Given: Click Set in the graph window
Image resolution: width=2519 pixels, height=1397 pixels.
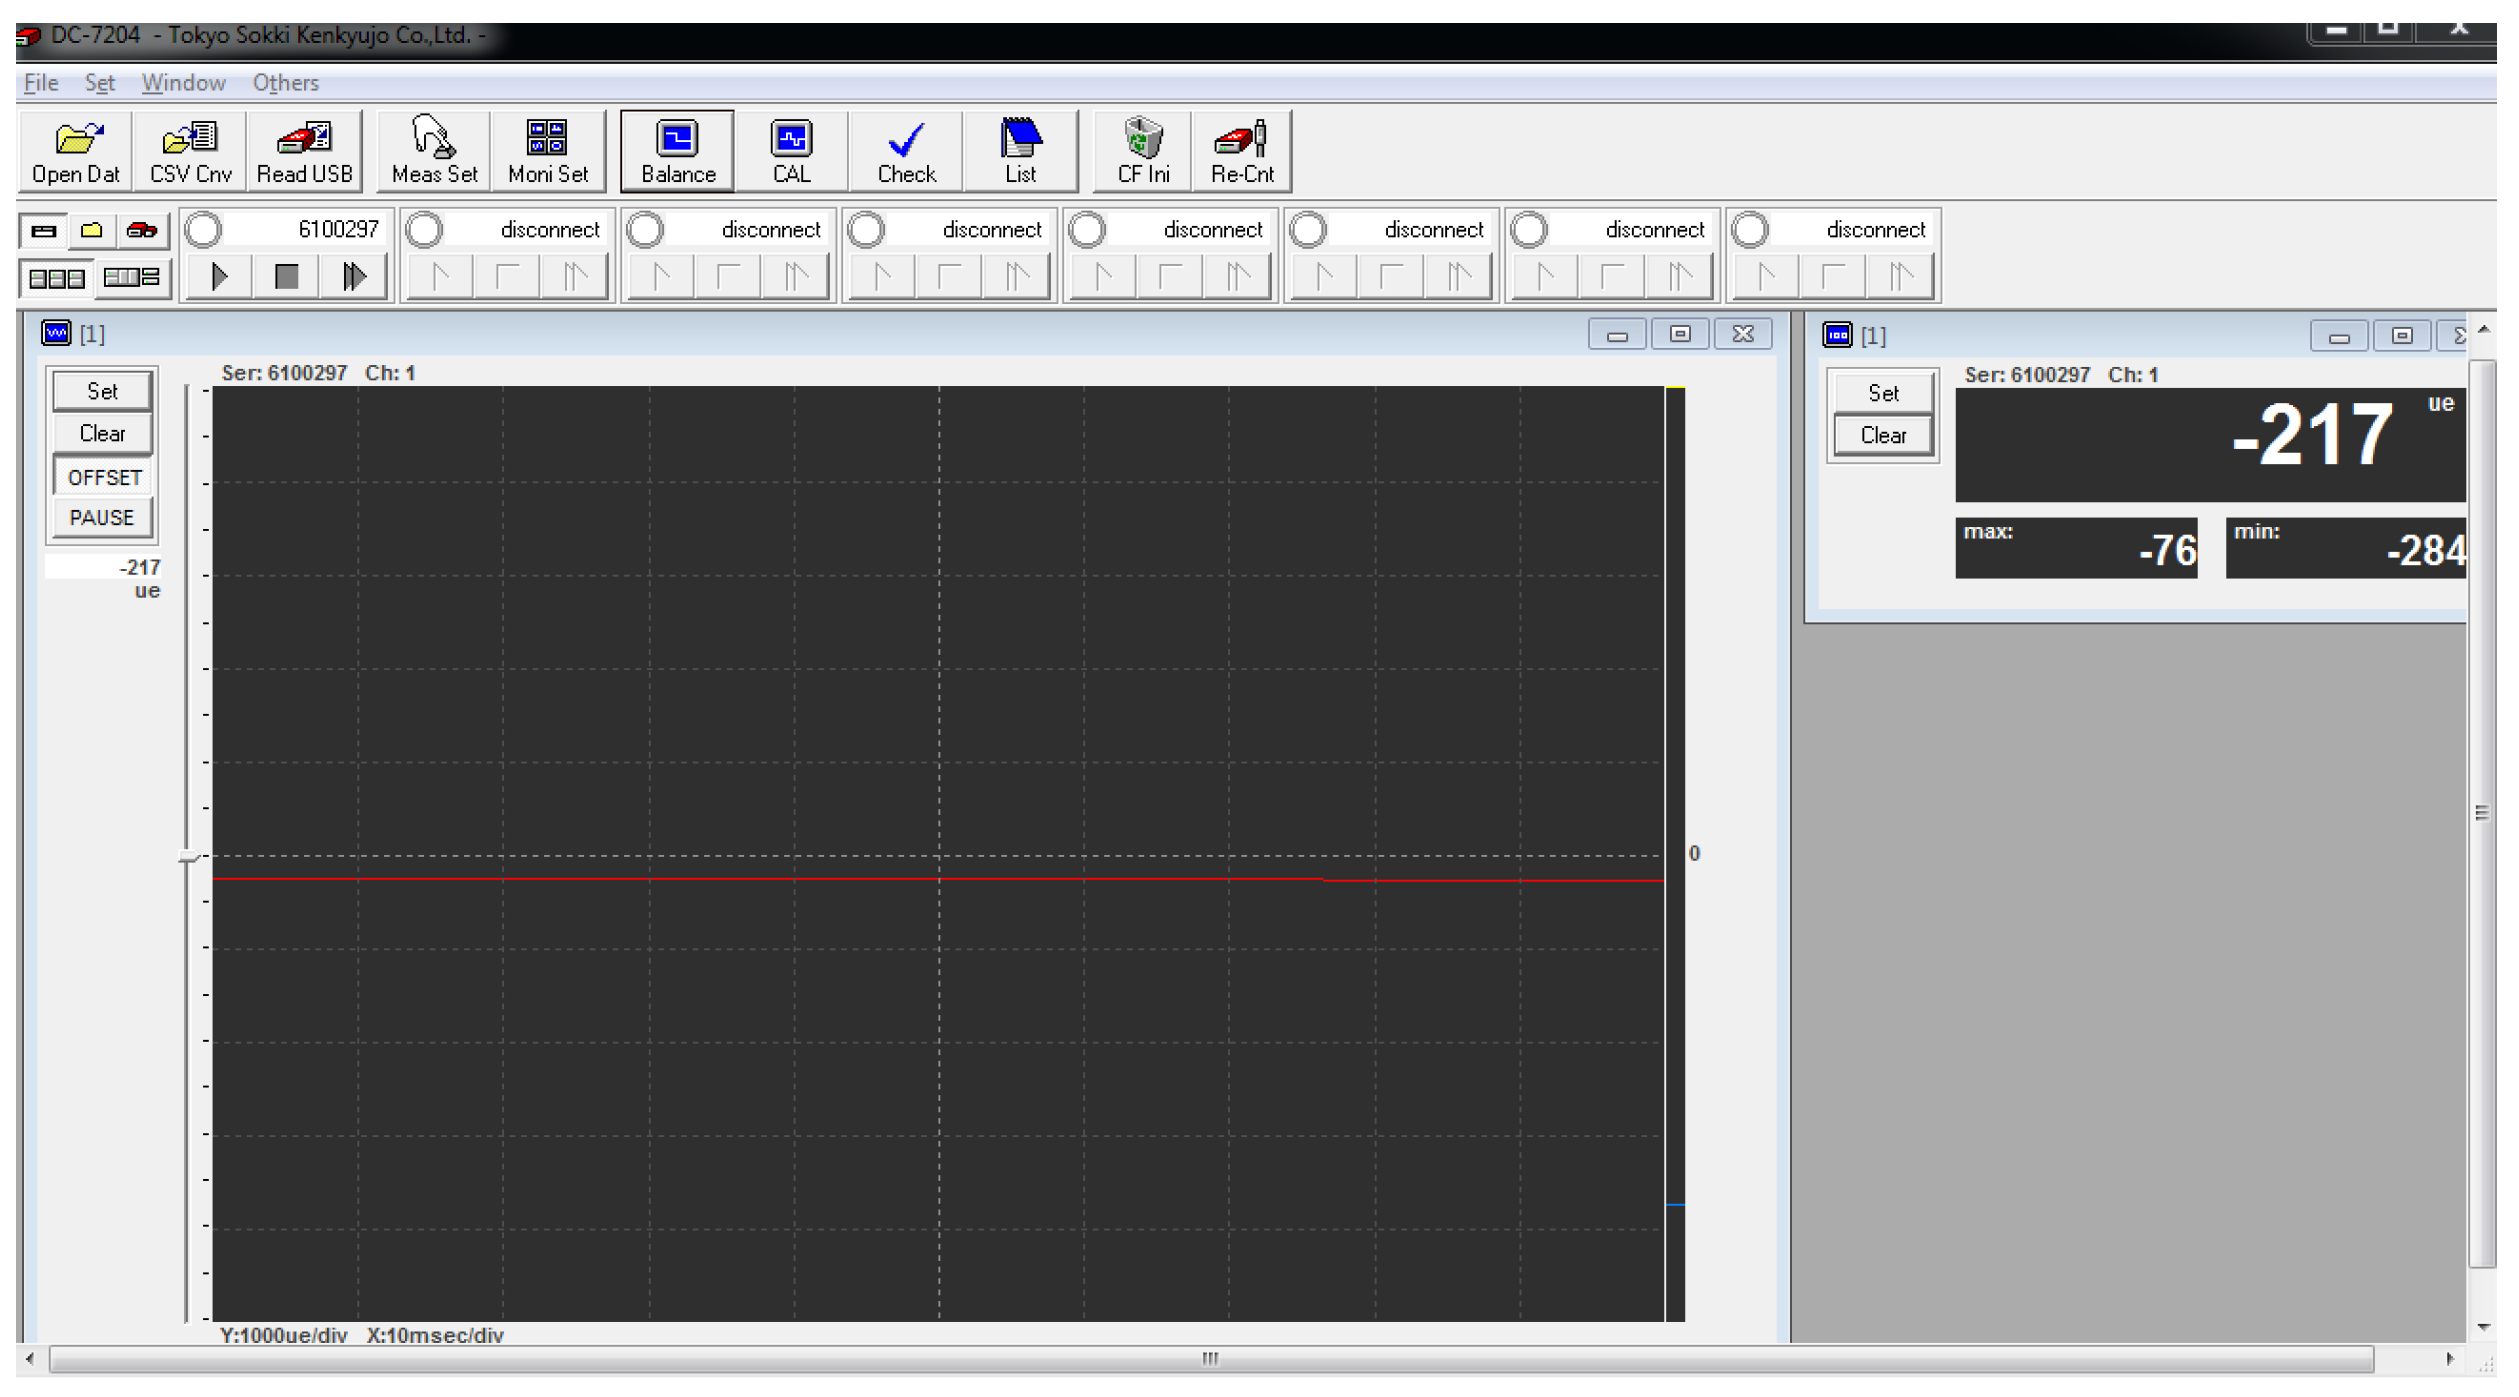Looking at the screenshot, I should (102, 391).
